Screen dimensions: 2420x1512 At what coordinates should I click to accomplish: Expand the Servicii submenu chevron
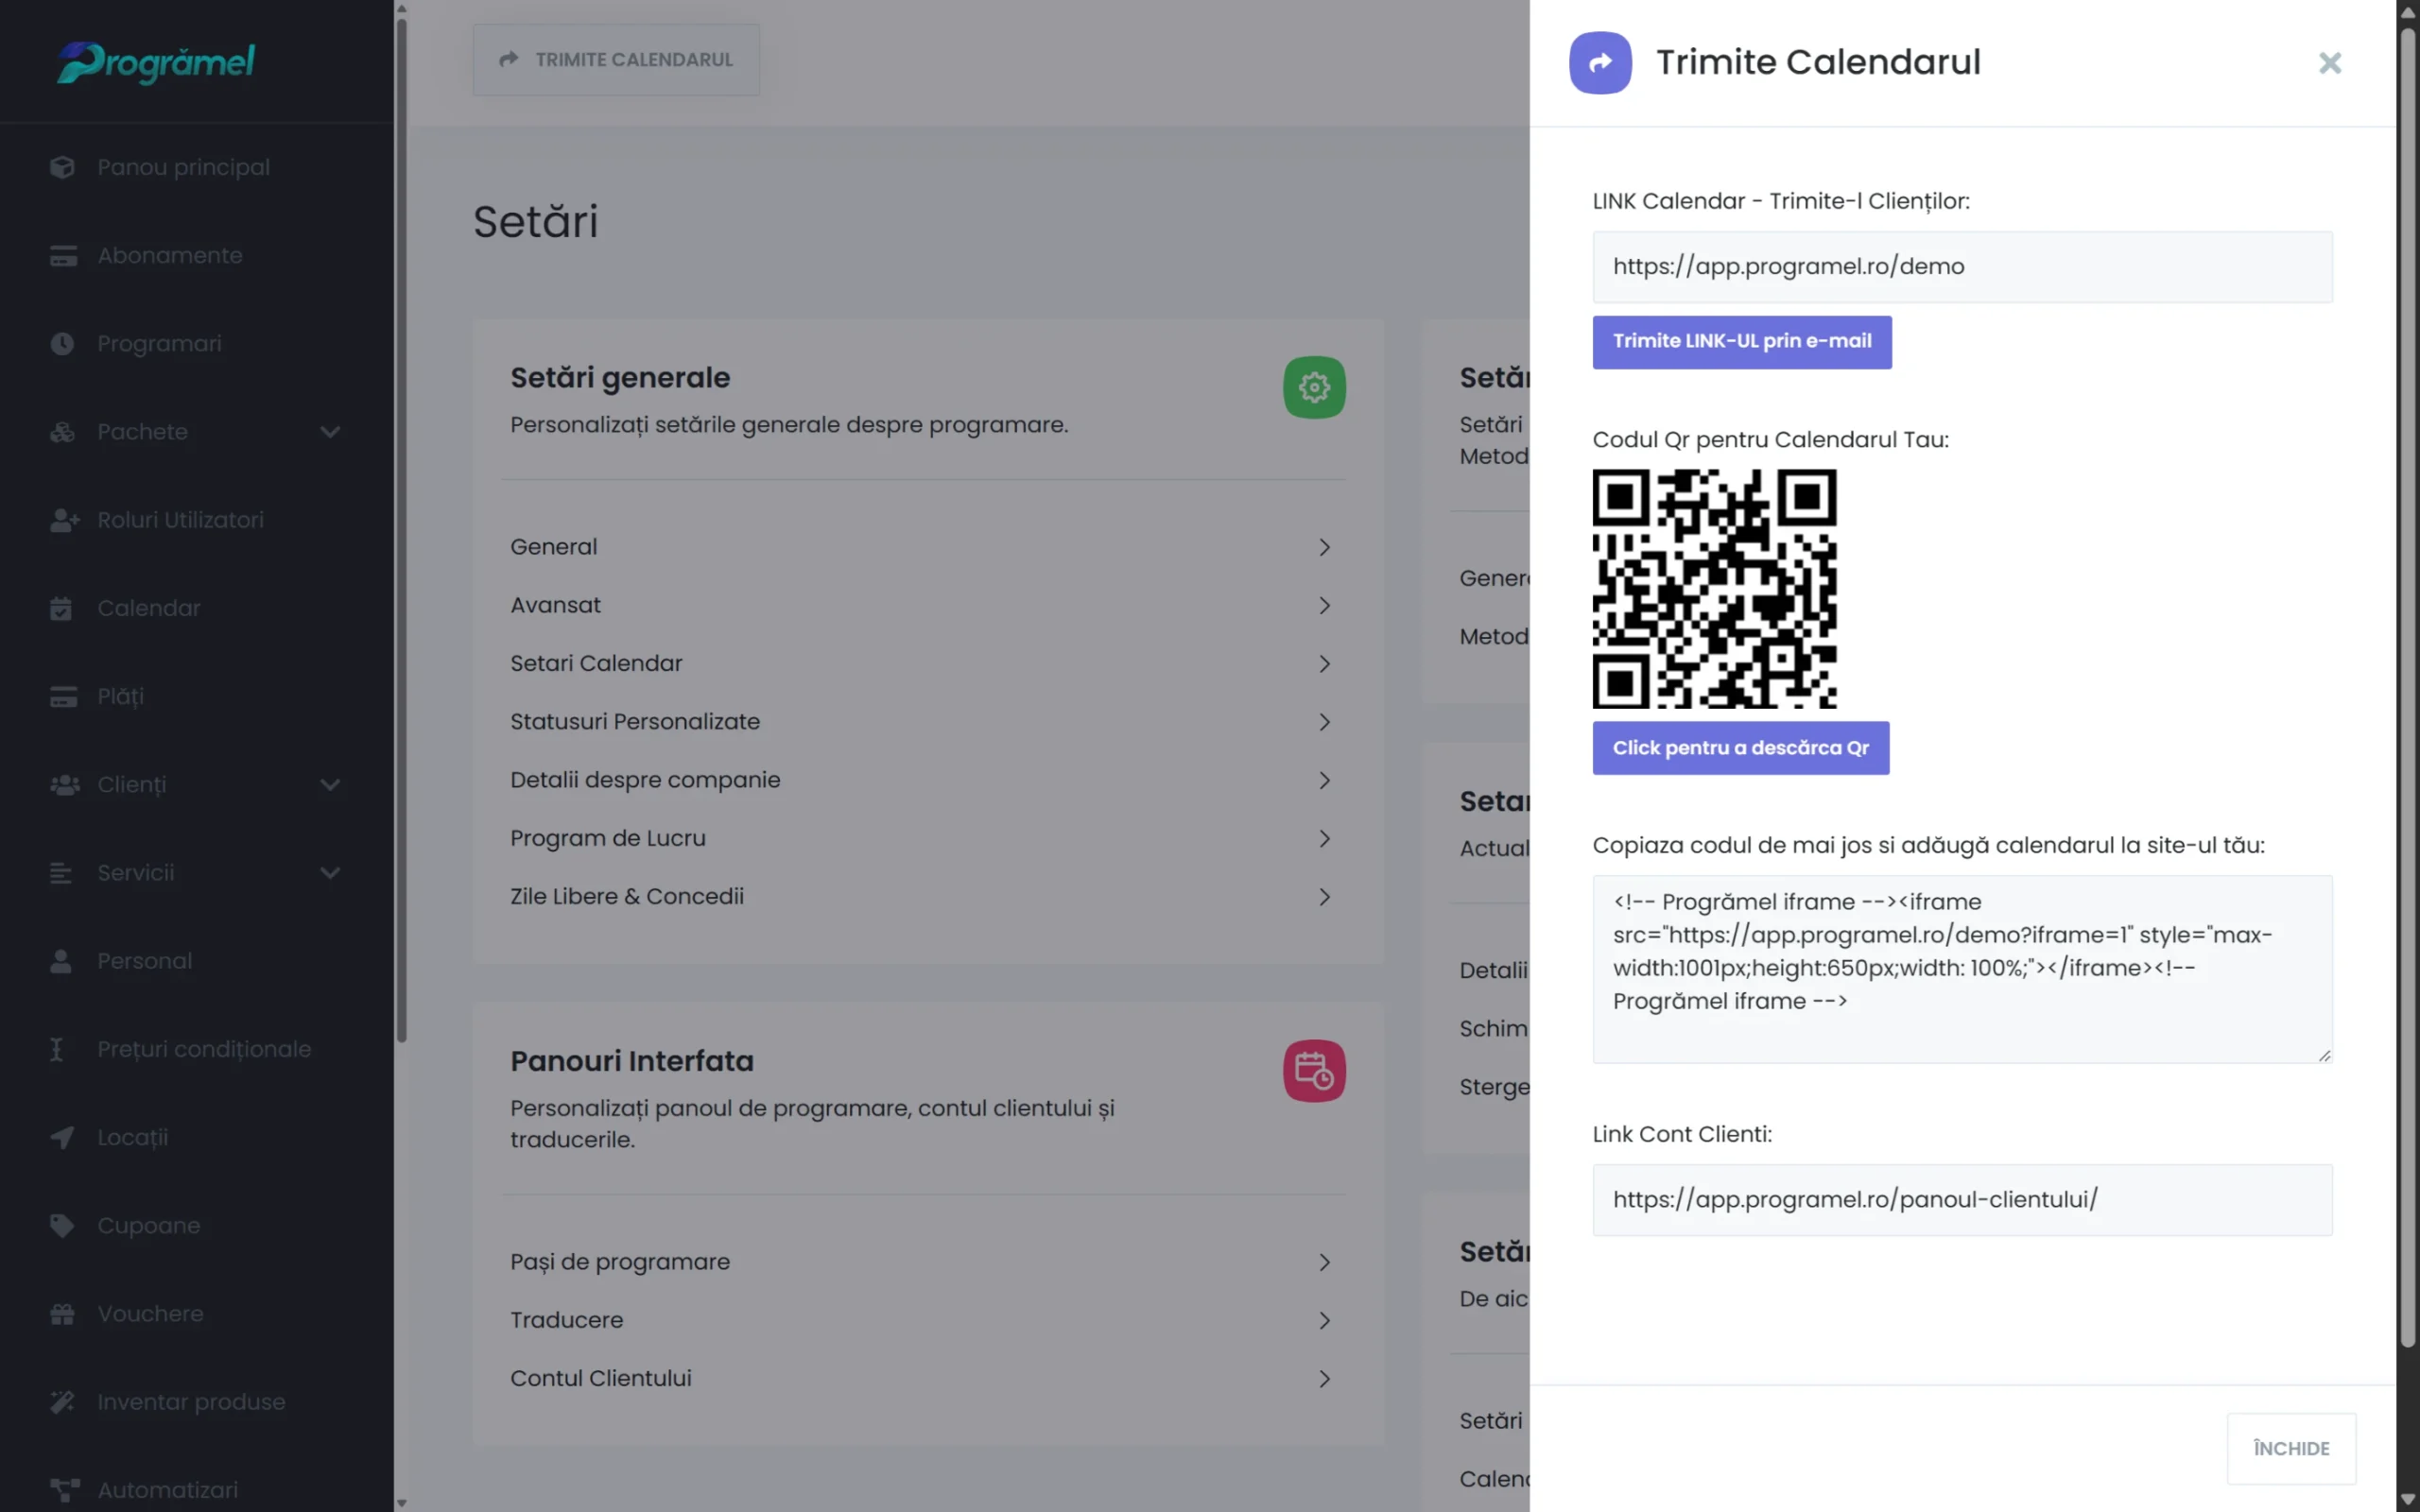(330, 873)
